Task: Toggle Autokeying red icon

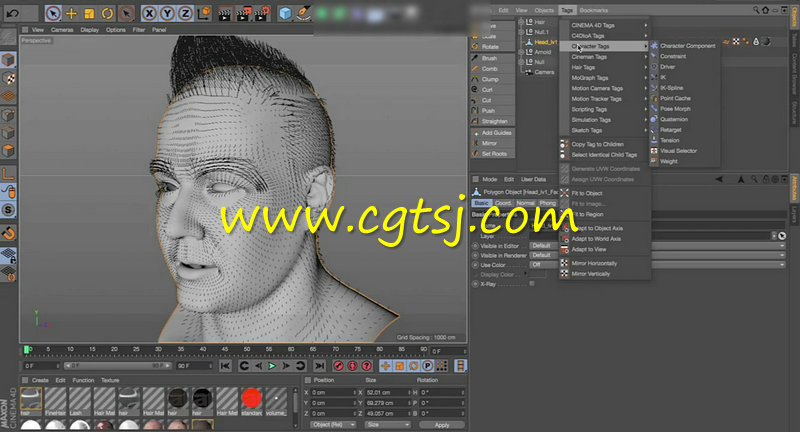Action: click(x=352, y=366)
